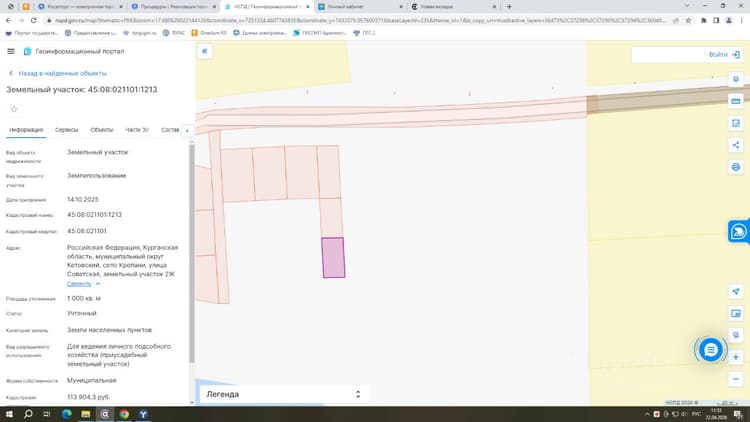Select the highlighted purple land plot
The height and width of the screenshot is (422, 750).
click(x=333, y=257)
